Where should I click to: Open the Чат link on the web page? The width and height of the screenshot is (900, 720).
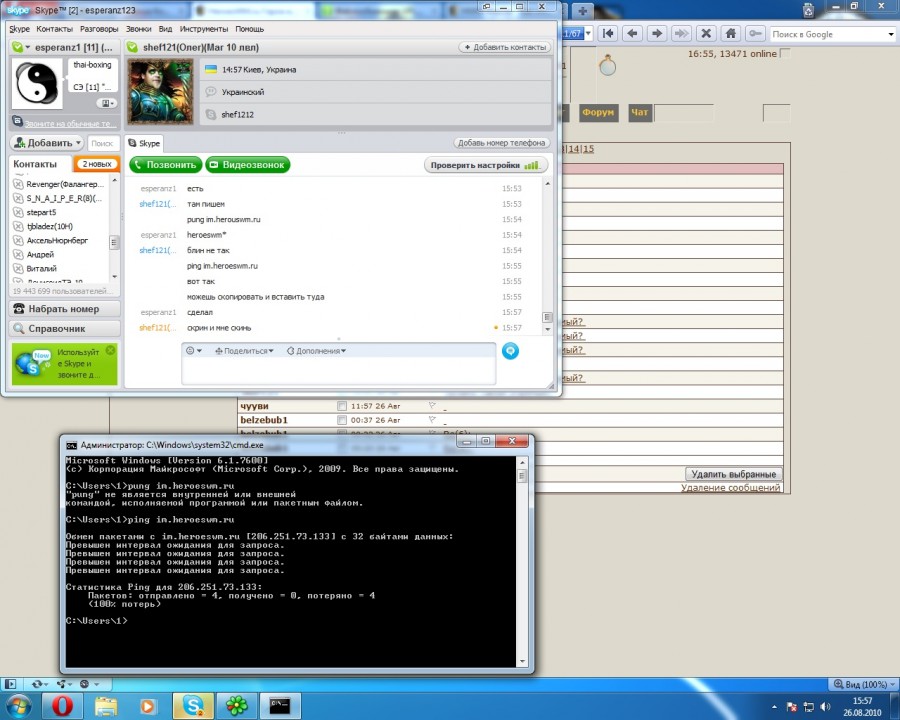[639, 113]
